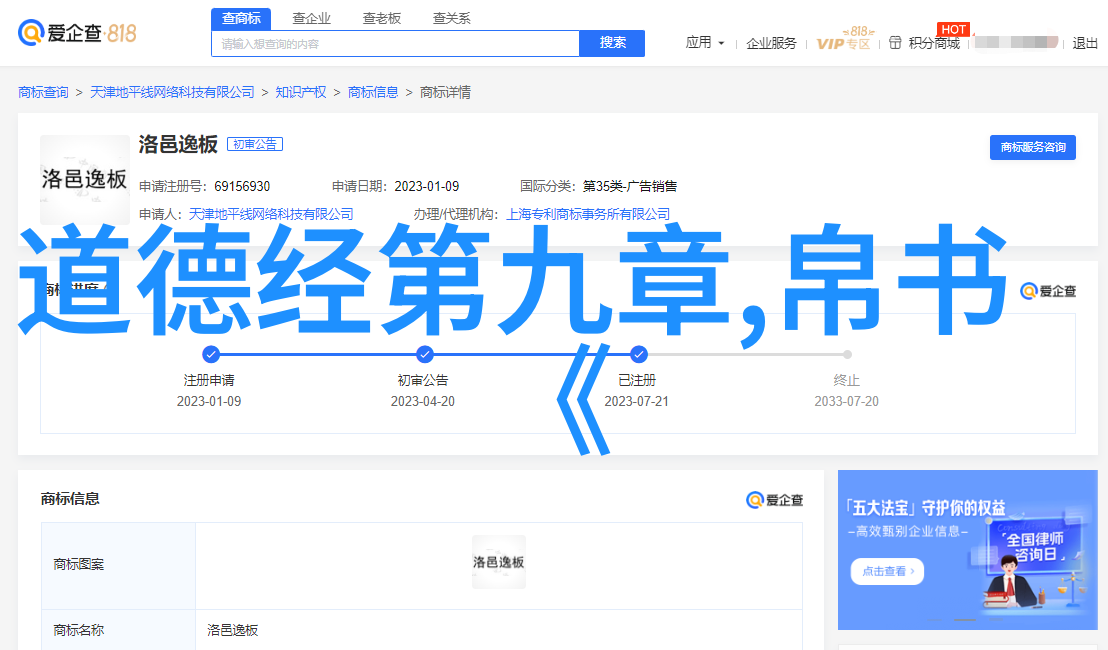The height and width of the screenshot is (650, 1108).
Task: Click the 商标名称 table label
Action: (78, 630)
